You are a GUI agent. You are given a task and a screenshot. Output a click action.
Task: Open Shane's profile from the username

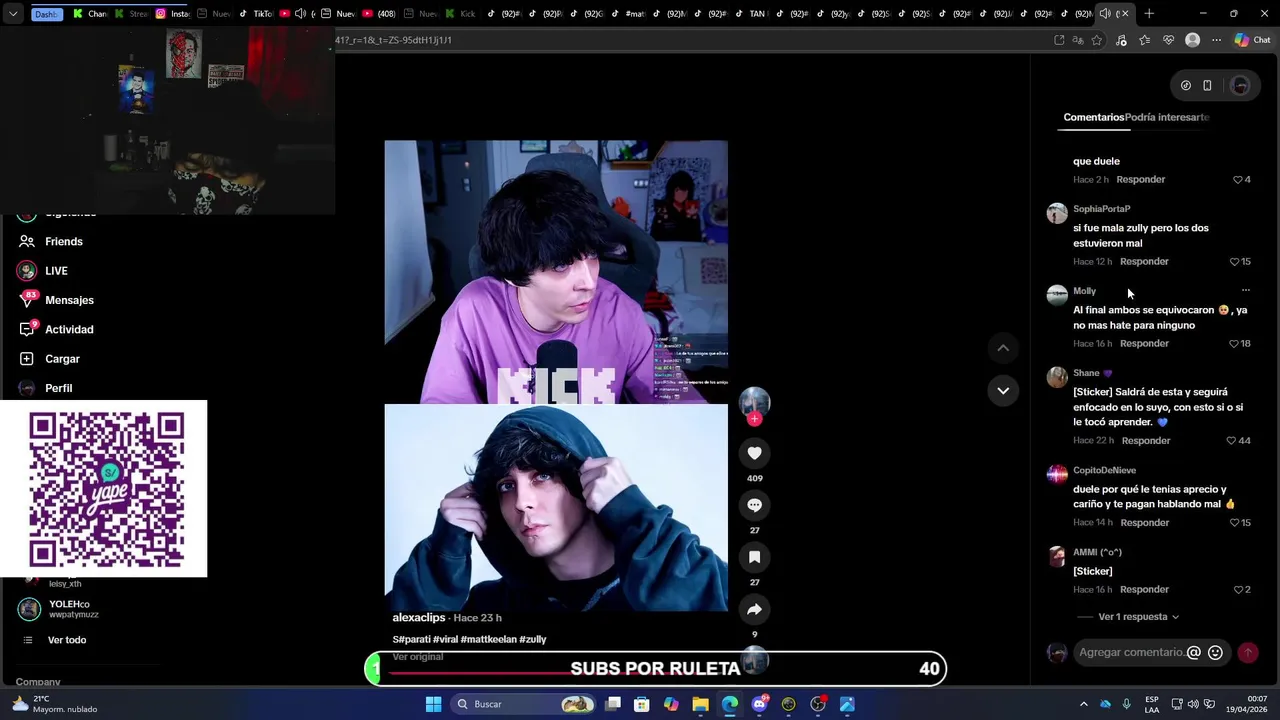(1086, 373)
